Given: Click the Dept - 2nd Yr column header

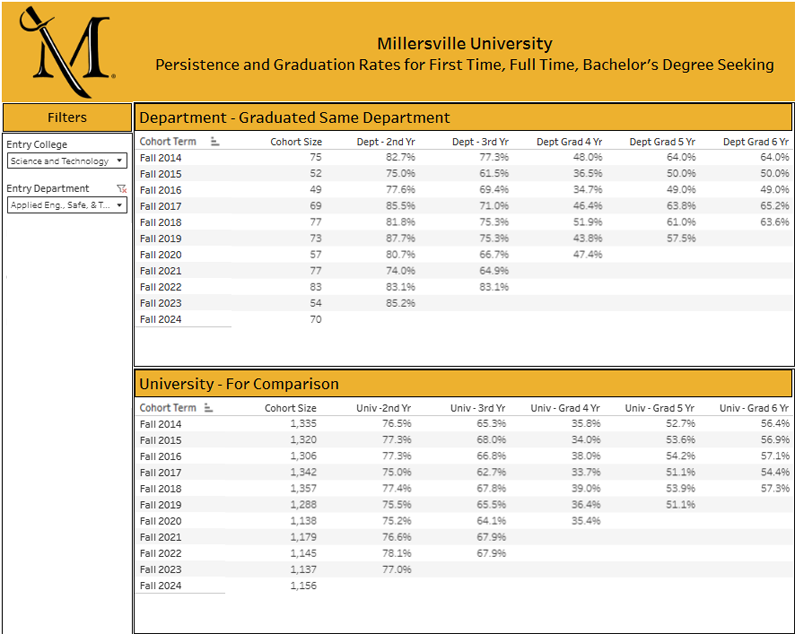Looking at the screenshot, I should pos(385,142).
